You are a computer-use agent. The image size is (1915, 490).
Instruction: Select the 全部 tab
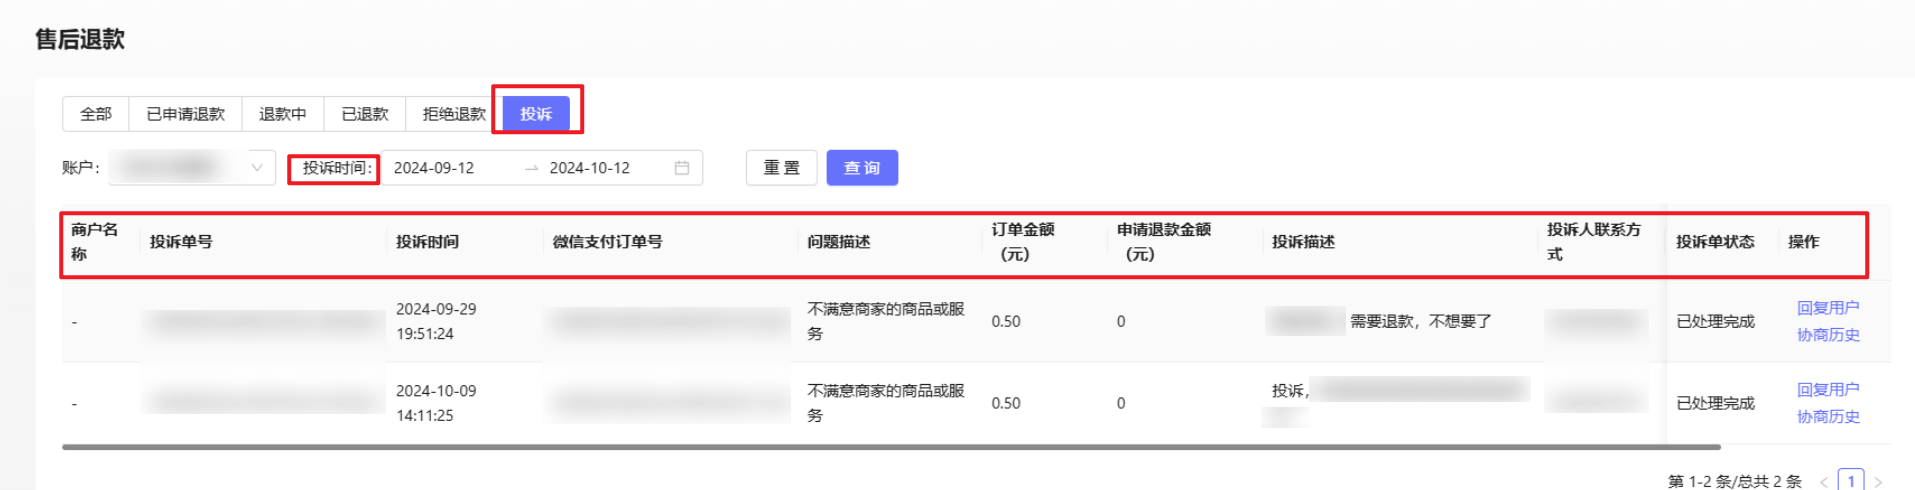point(96,114)
